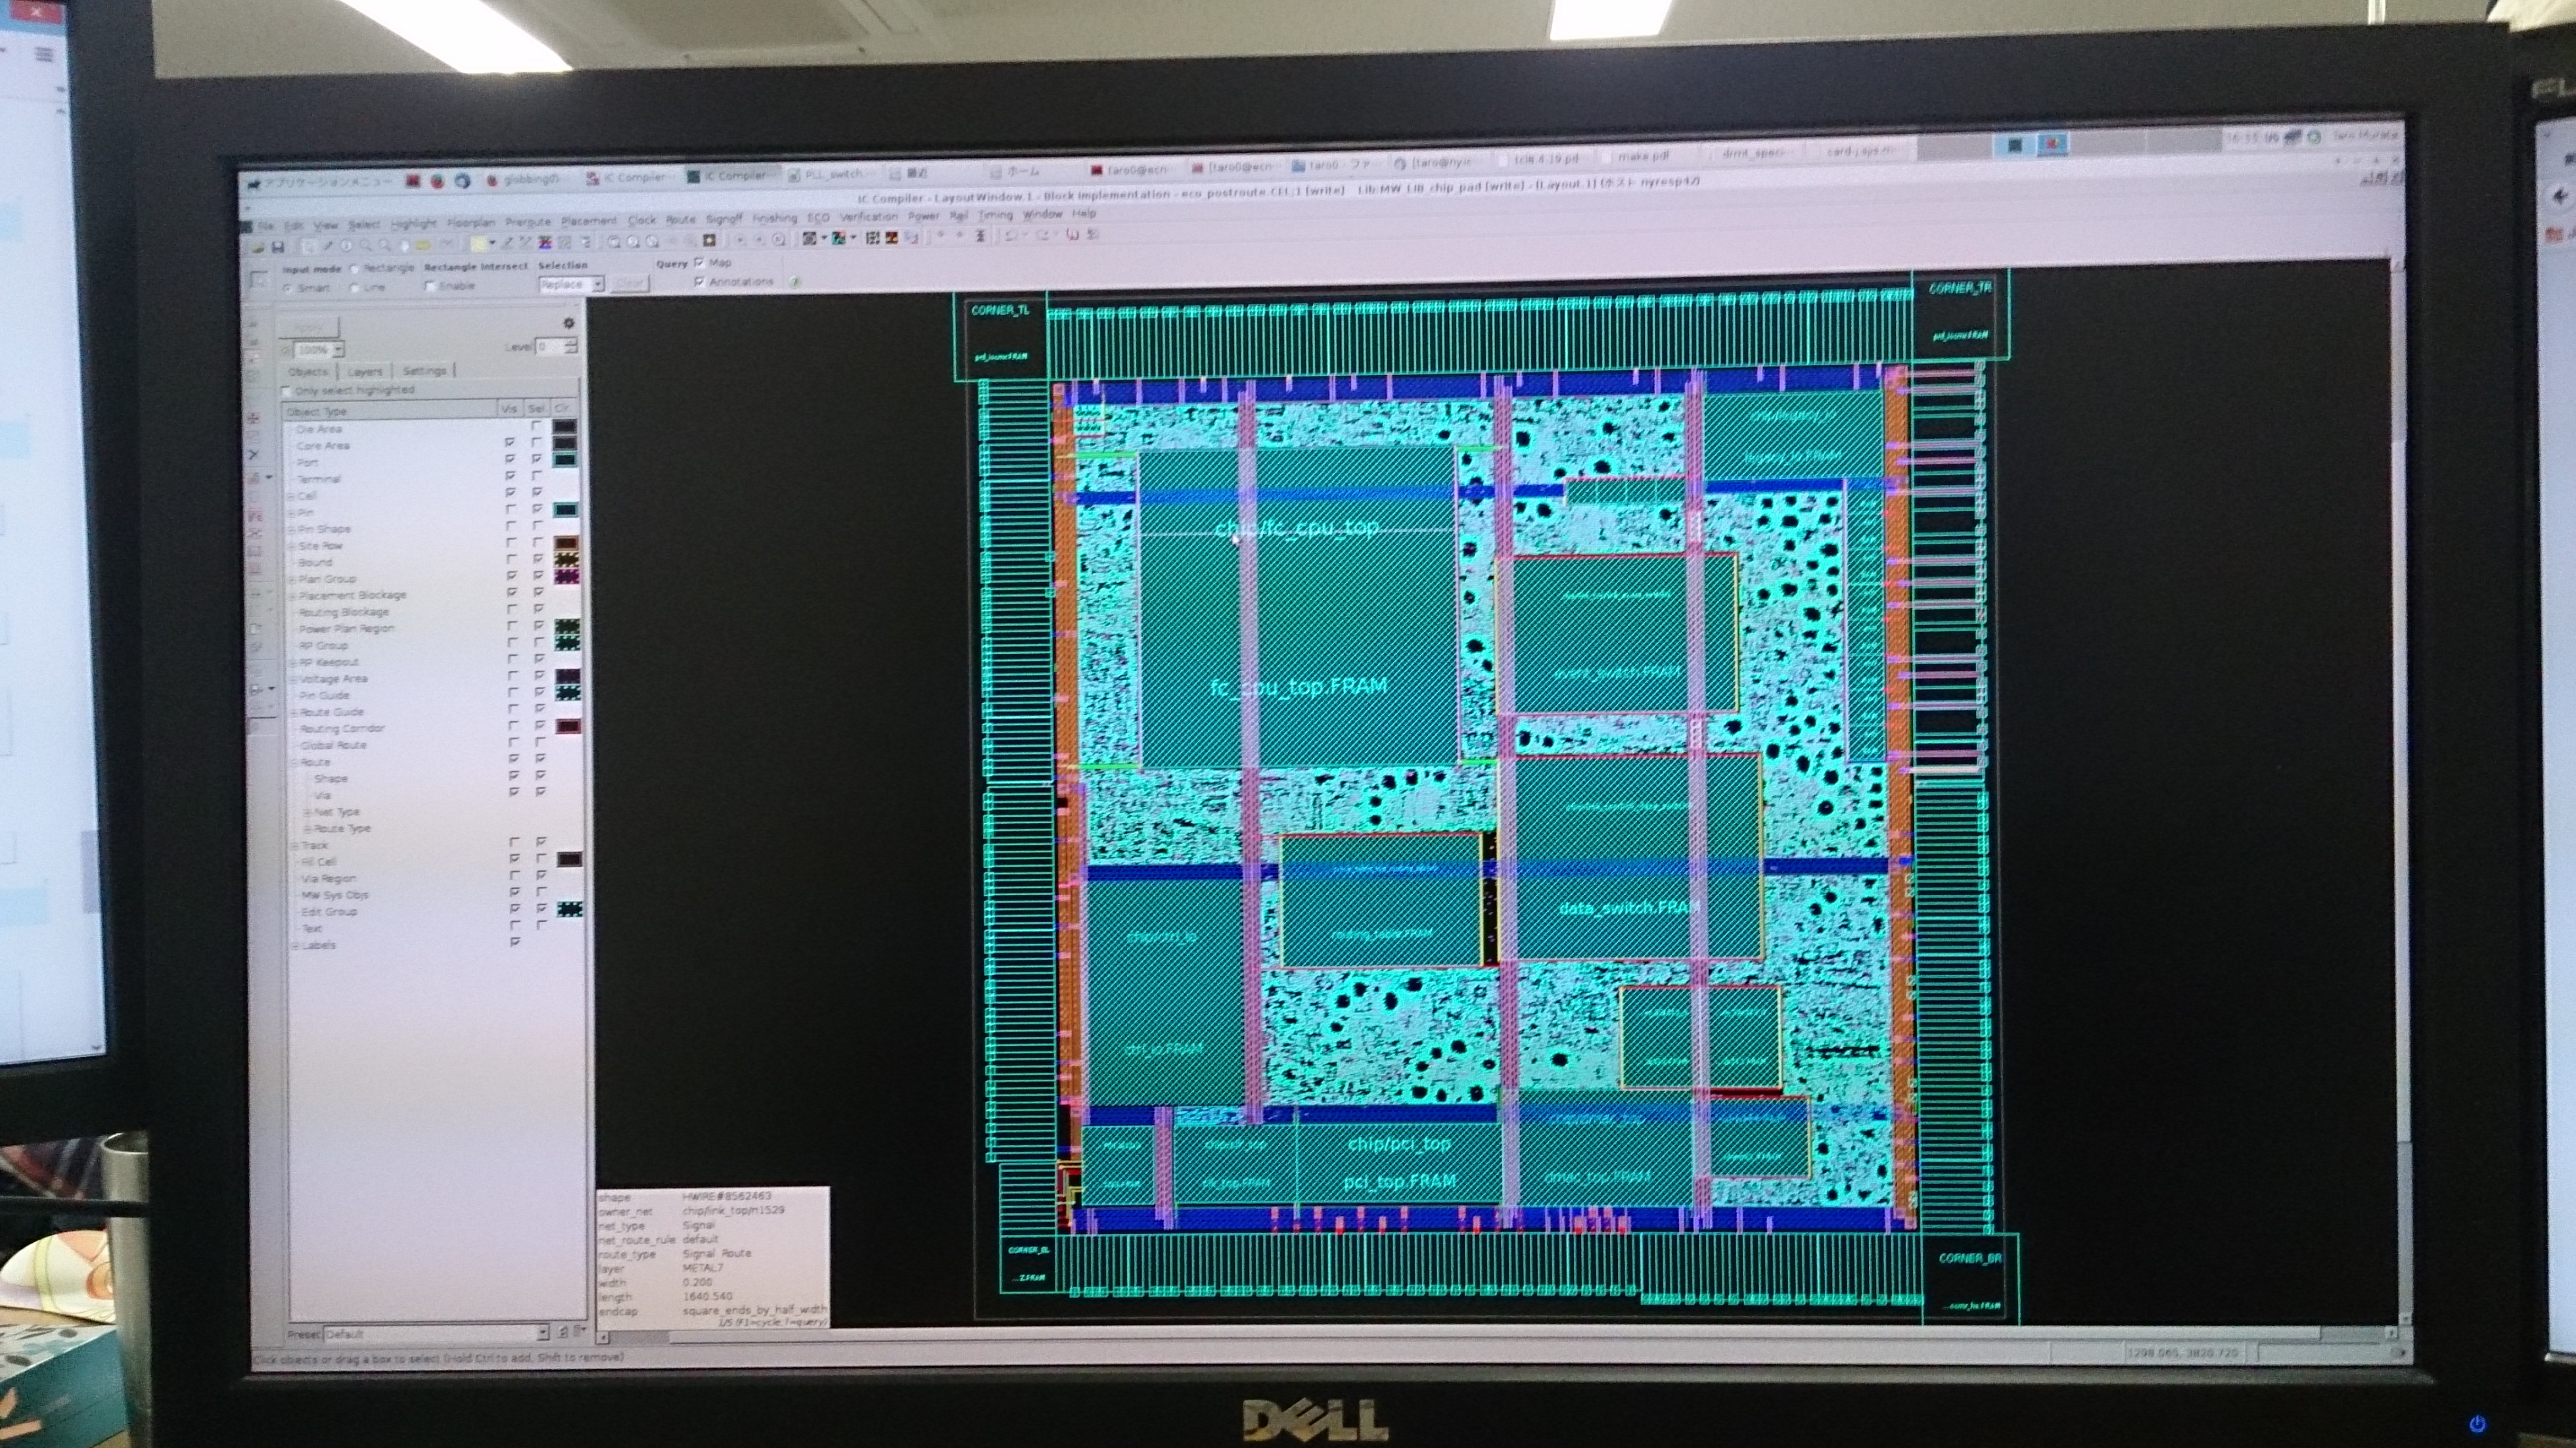Click the zoom fit all toolbar icon
Image resolution: width=2576 pixels, height=1448 pixels.
click(x=614, y=242)
